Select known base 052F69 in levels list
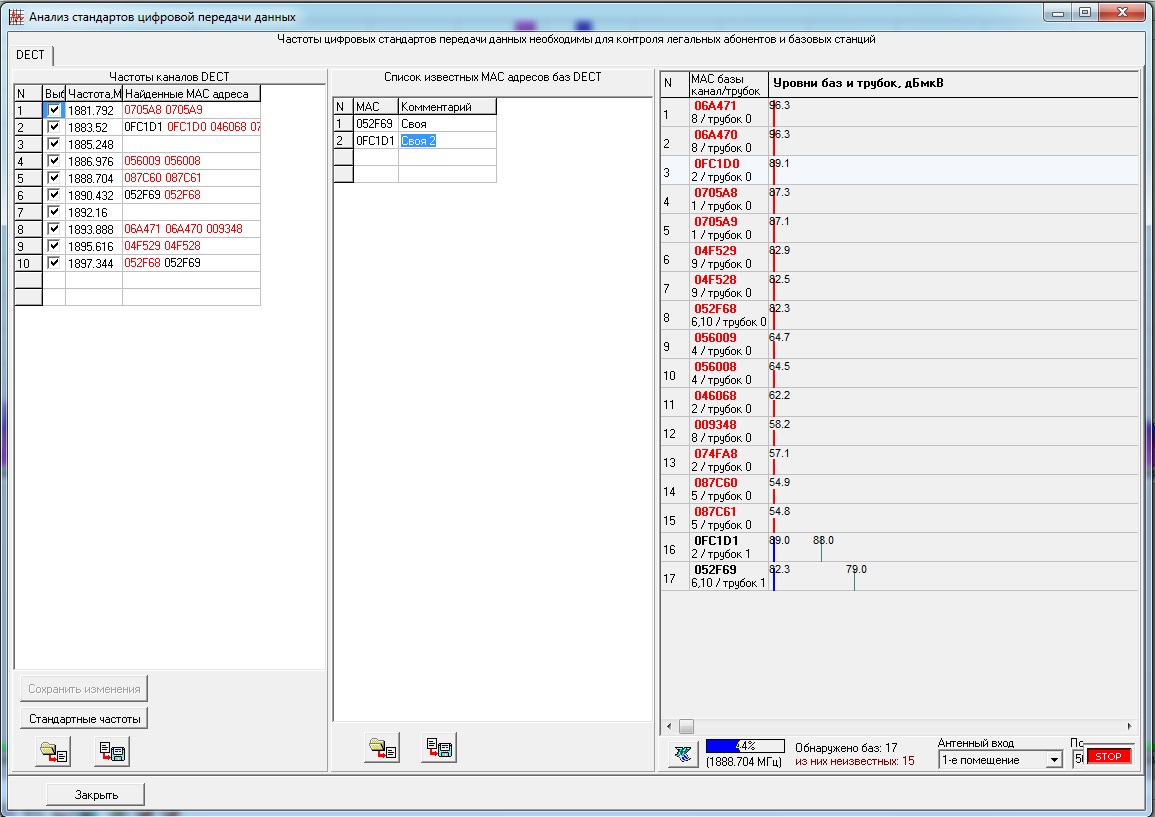The image size is (1155, 817). [x=899, y=576]
